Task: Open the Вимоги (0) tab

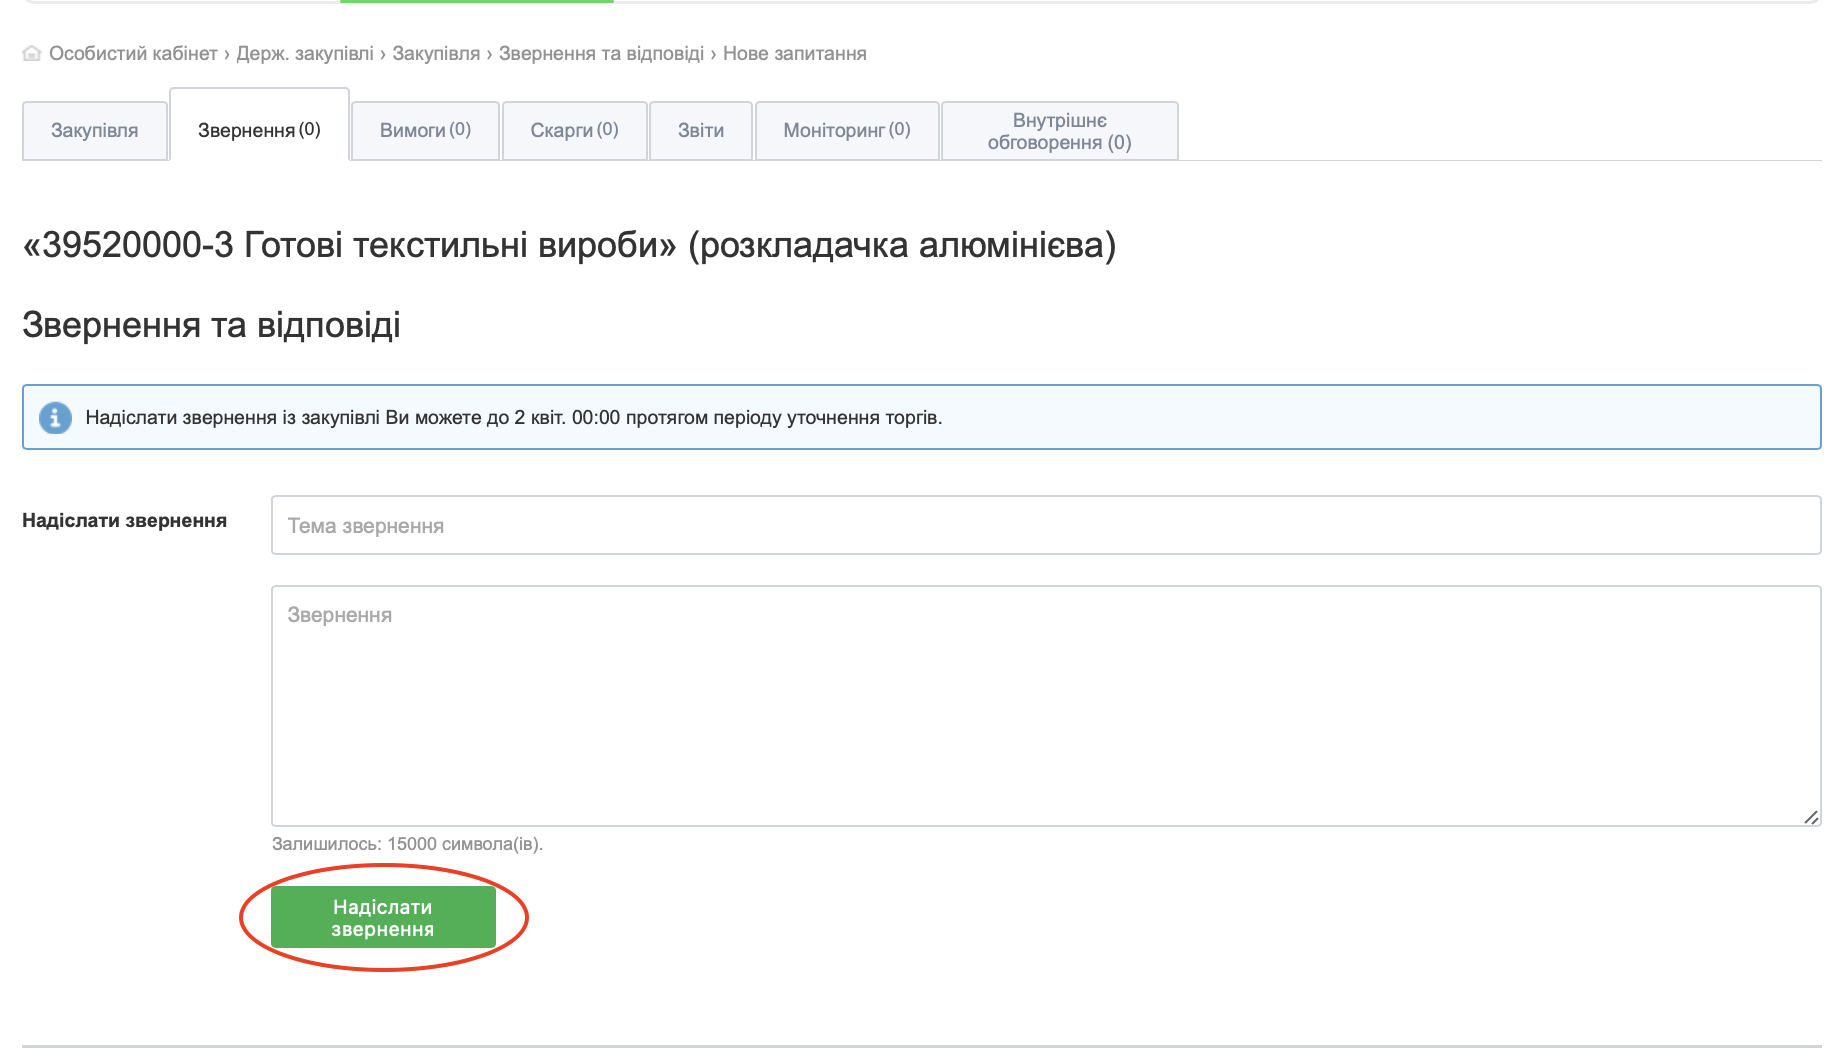Action: (425, 130)
